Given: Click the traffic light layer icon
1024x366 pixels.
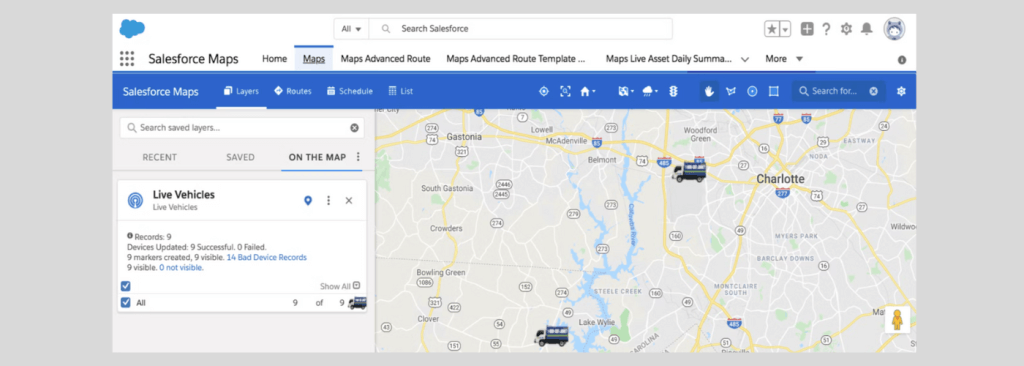Looking at the screenshot, I should (673, 92).
